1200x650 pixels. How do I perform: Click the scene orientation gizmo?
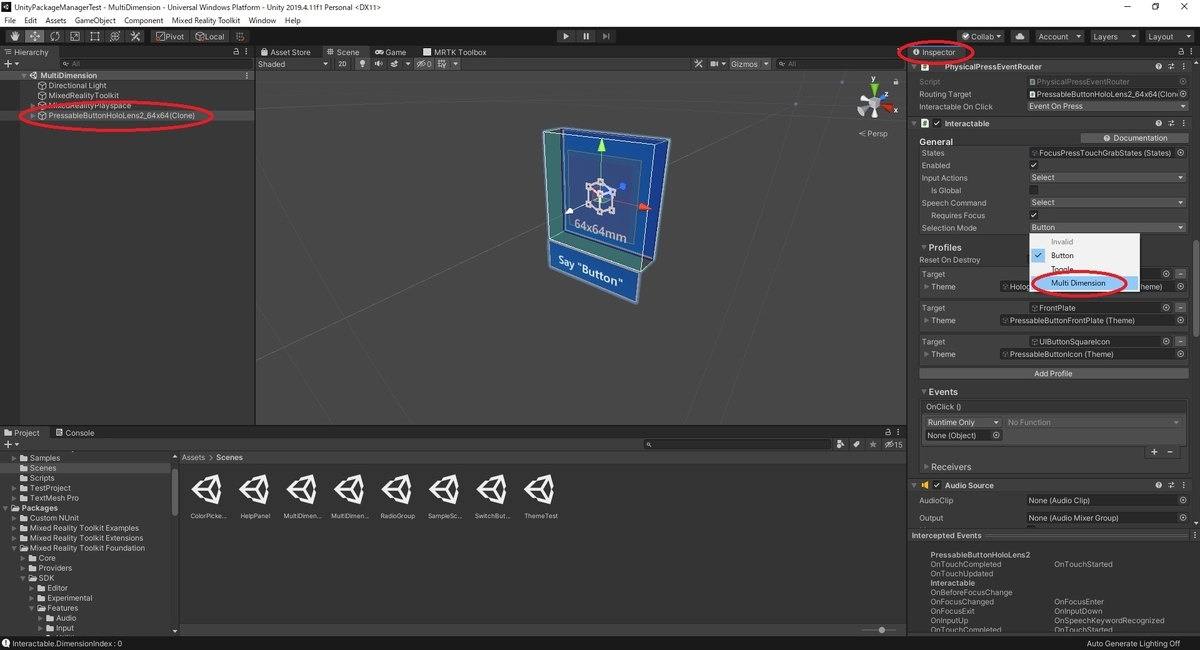873,102
